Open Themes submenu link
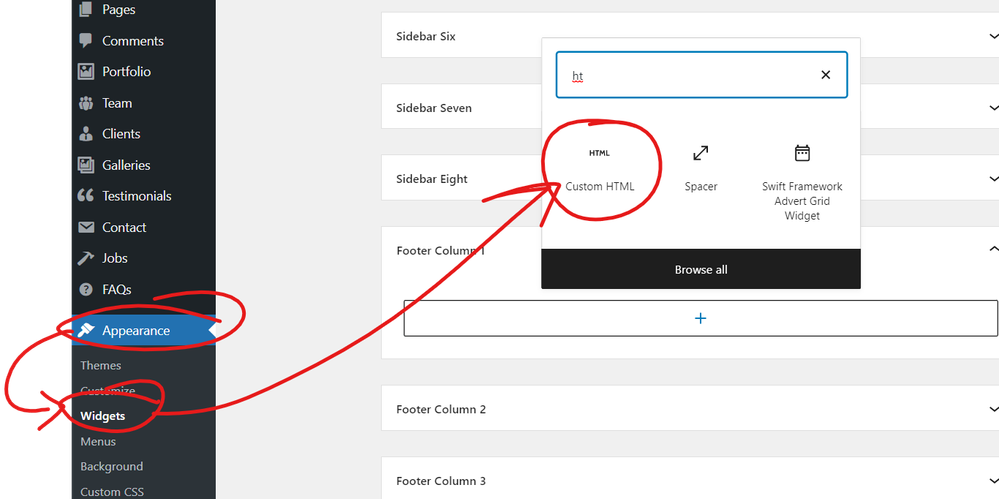The image size is (999, 499). click(x=101, y=365)
